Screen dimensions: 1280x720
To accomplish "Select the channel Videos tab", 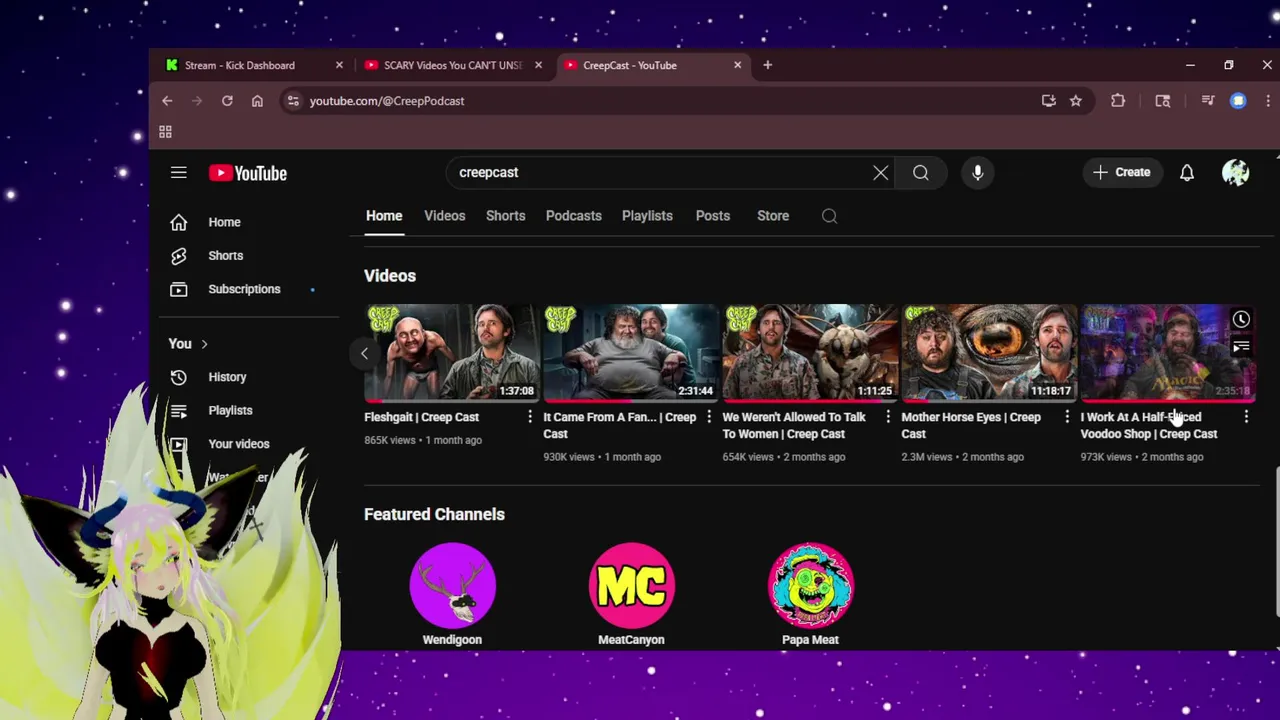I will coord(445,216).
